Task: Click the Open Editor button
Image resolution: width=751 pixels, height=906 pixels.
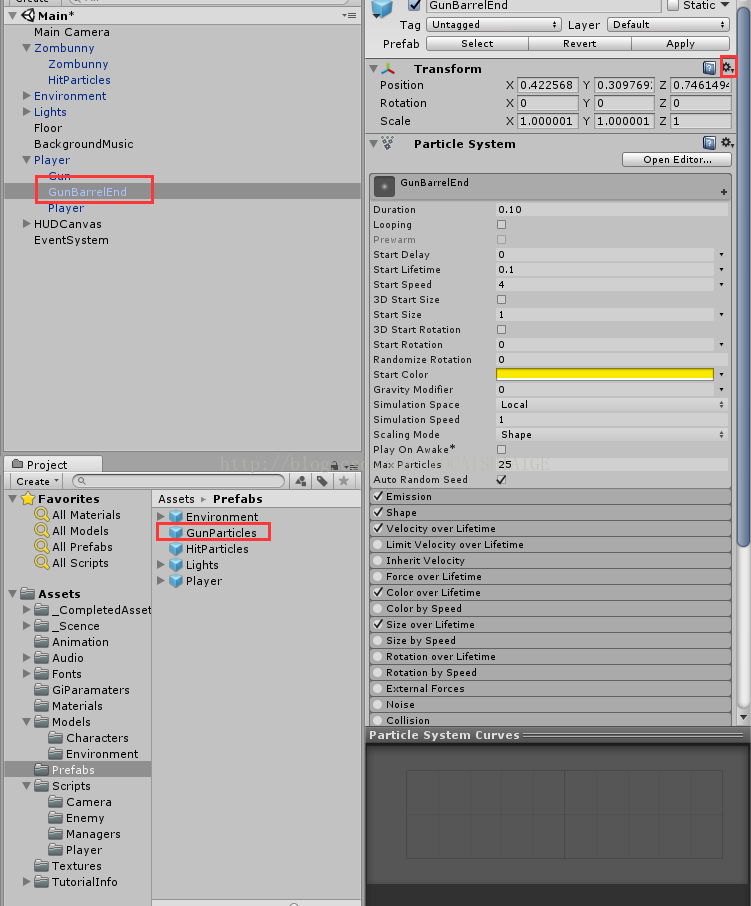Action: (x=677, y=159)
